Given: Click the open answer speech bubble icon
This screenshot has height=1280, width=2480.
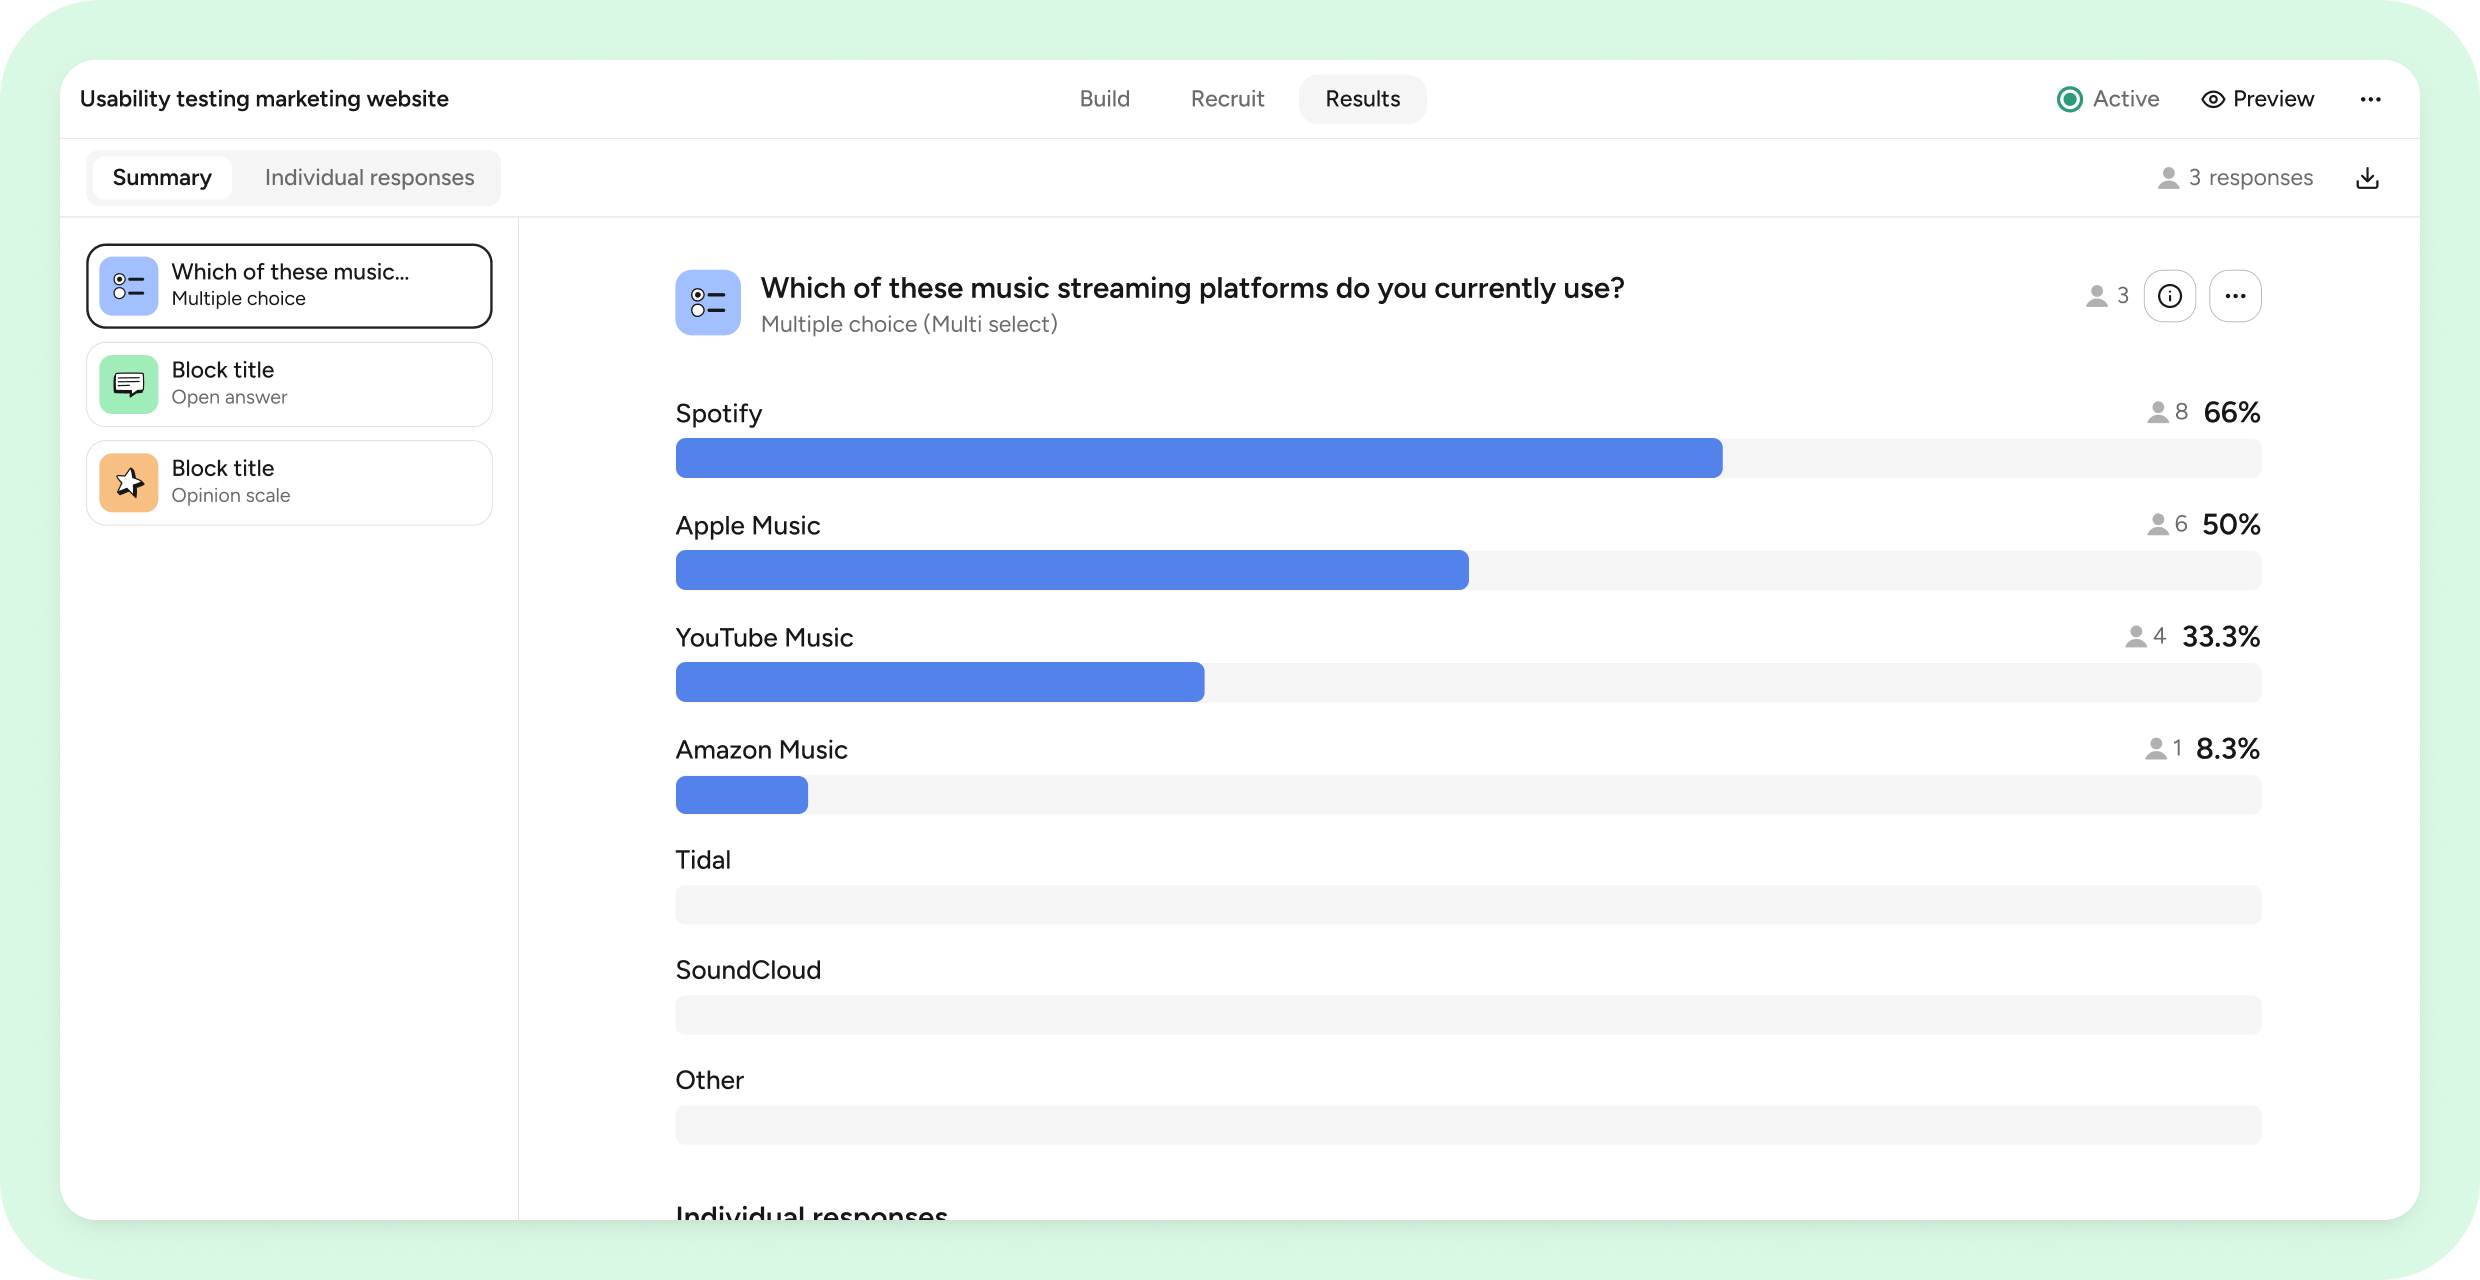Looking at the screenshot, I should pyautogui.click(x=128, y=384).
